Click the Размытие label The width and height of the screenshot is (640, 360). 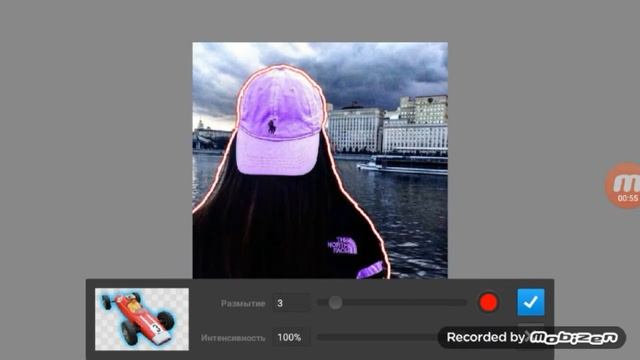pyautogui.click(x=243, y=304)
